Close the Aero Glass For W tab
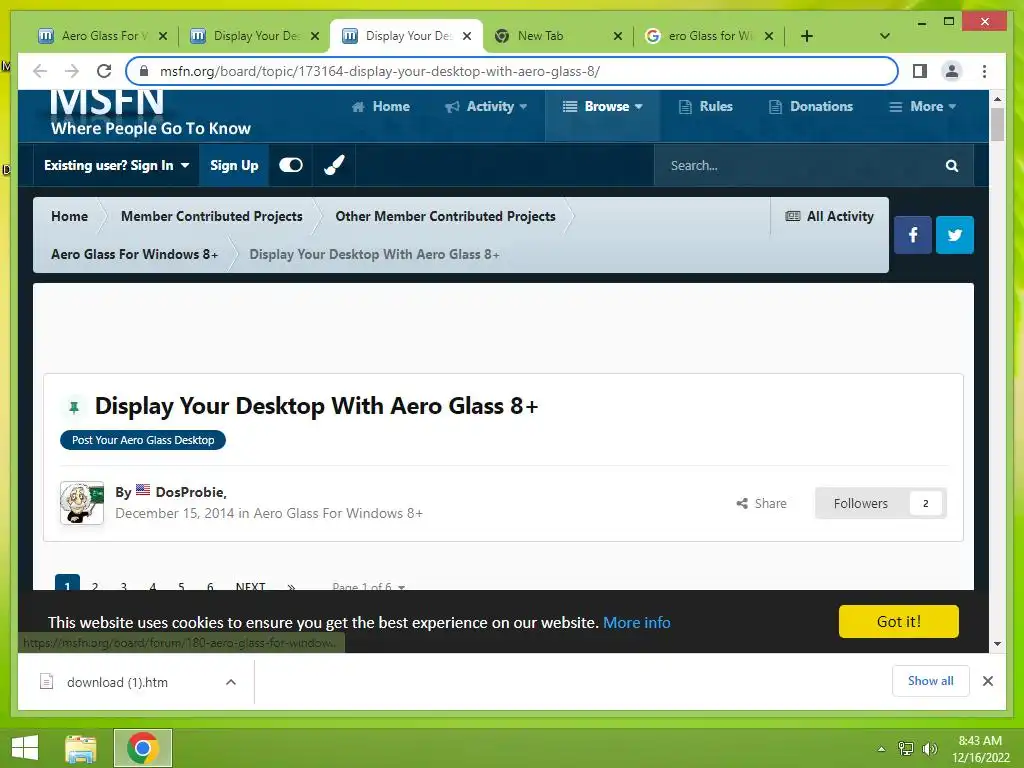Viewport: 1024px width, 768px height. pyautogui.click(x=163, y=36)
